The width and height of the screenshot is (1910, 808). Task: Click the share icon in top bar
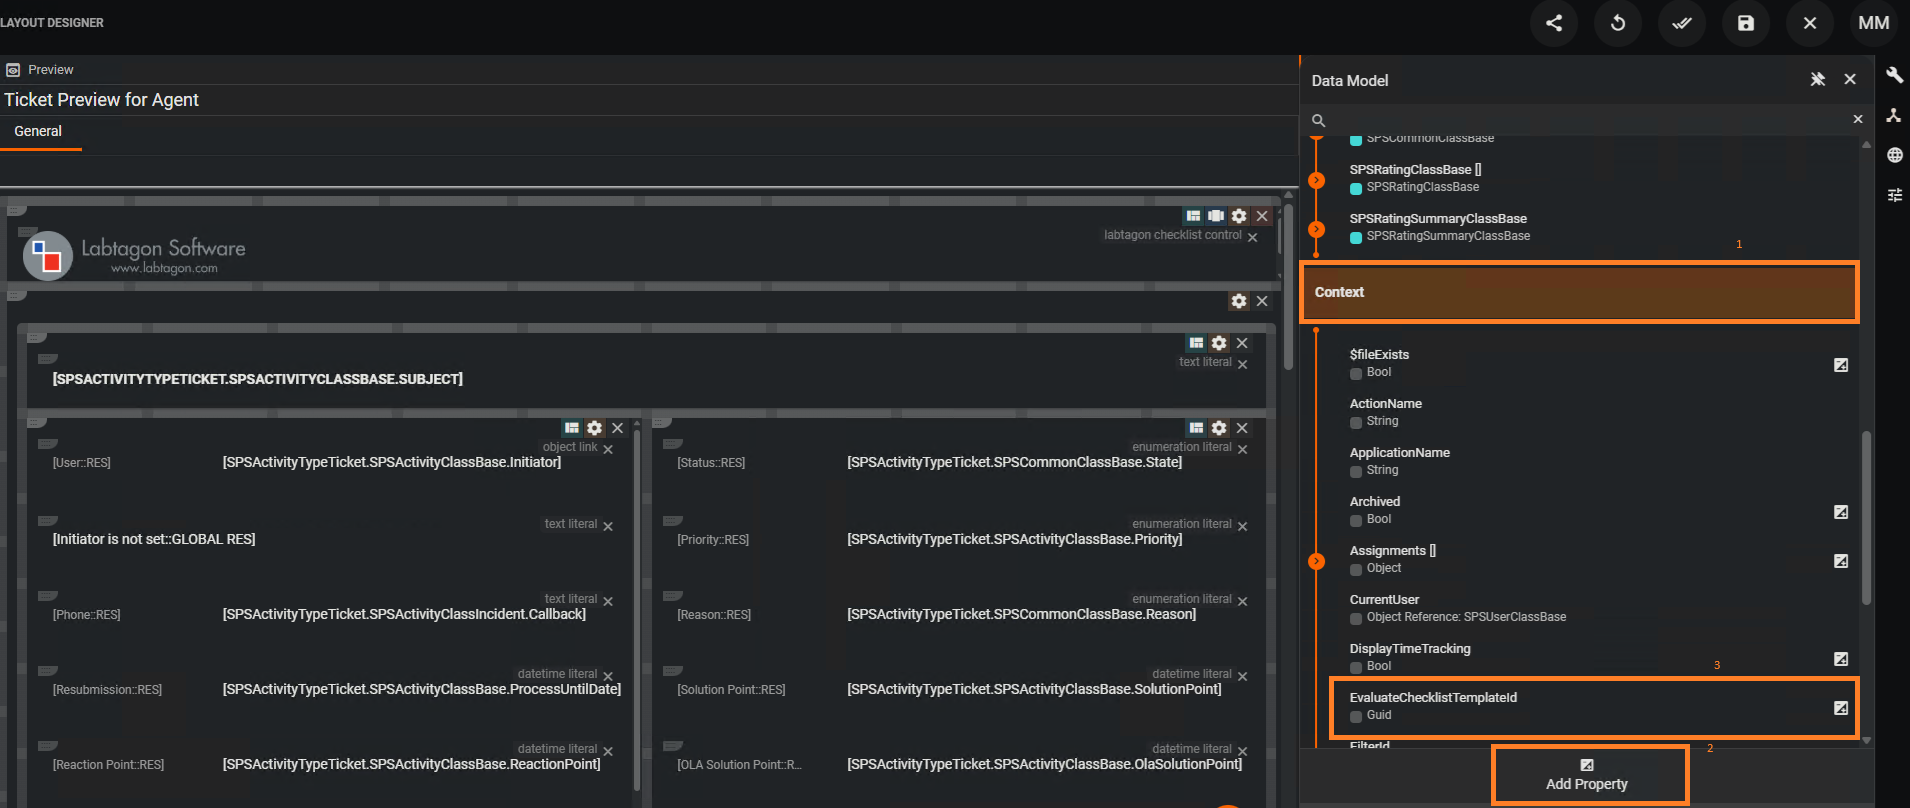1554,23
